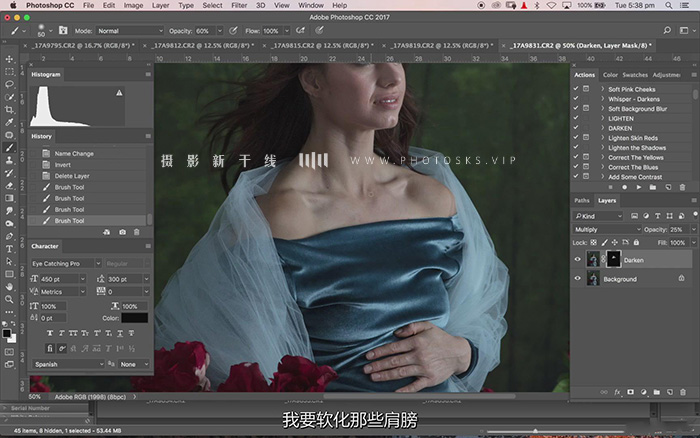Expand the Soft Pink Cheeks action
700x438 pixels.
[x=603, y=89]
